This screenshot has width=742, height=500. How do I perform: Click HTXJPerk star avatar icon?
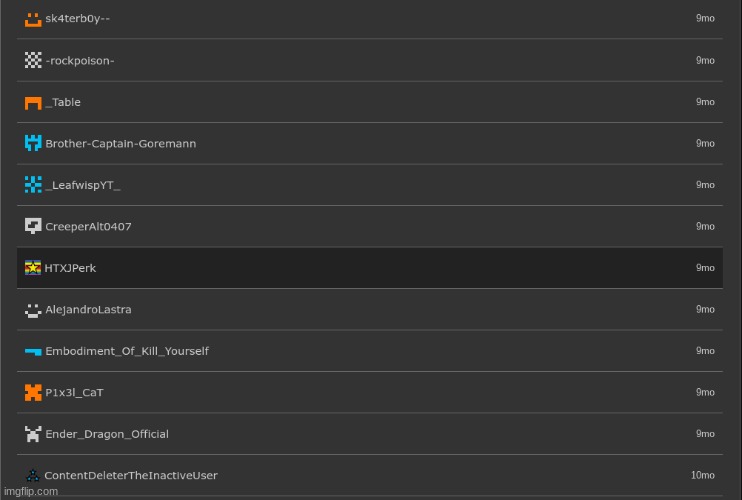tap(33, 268)
